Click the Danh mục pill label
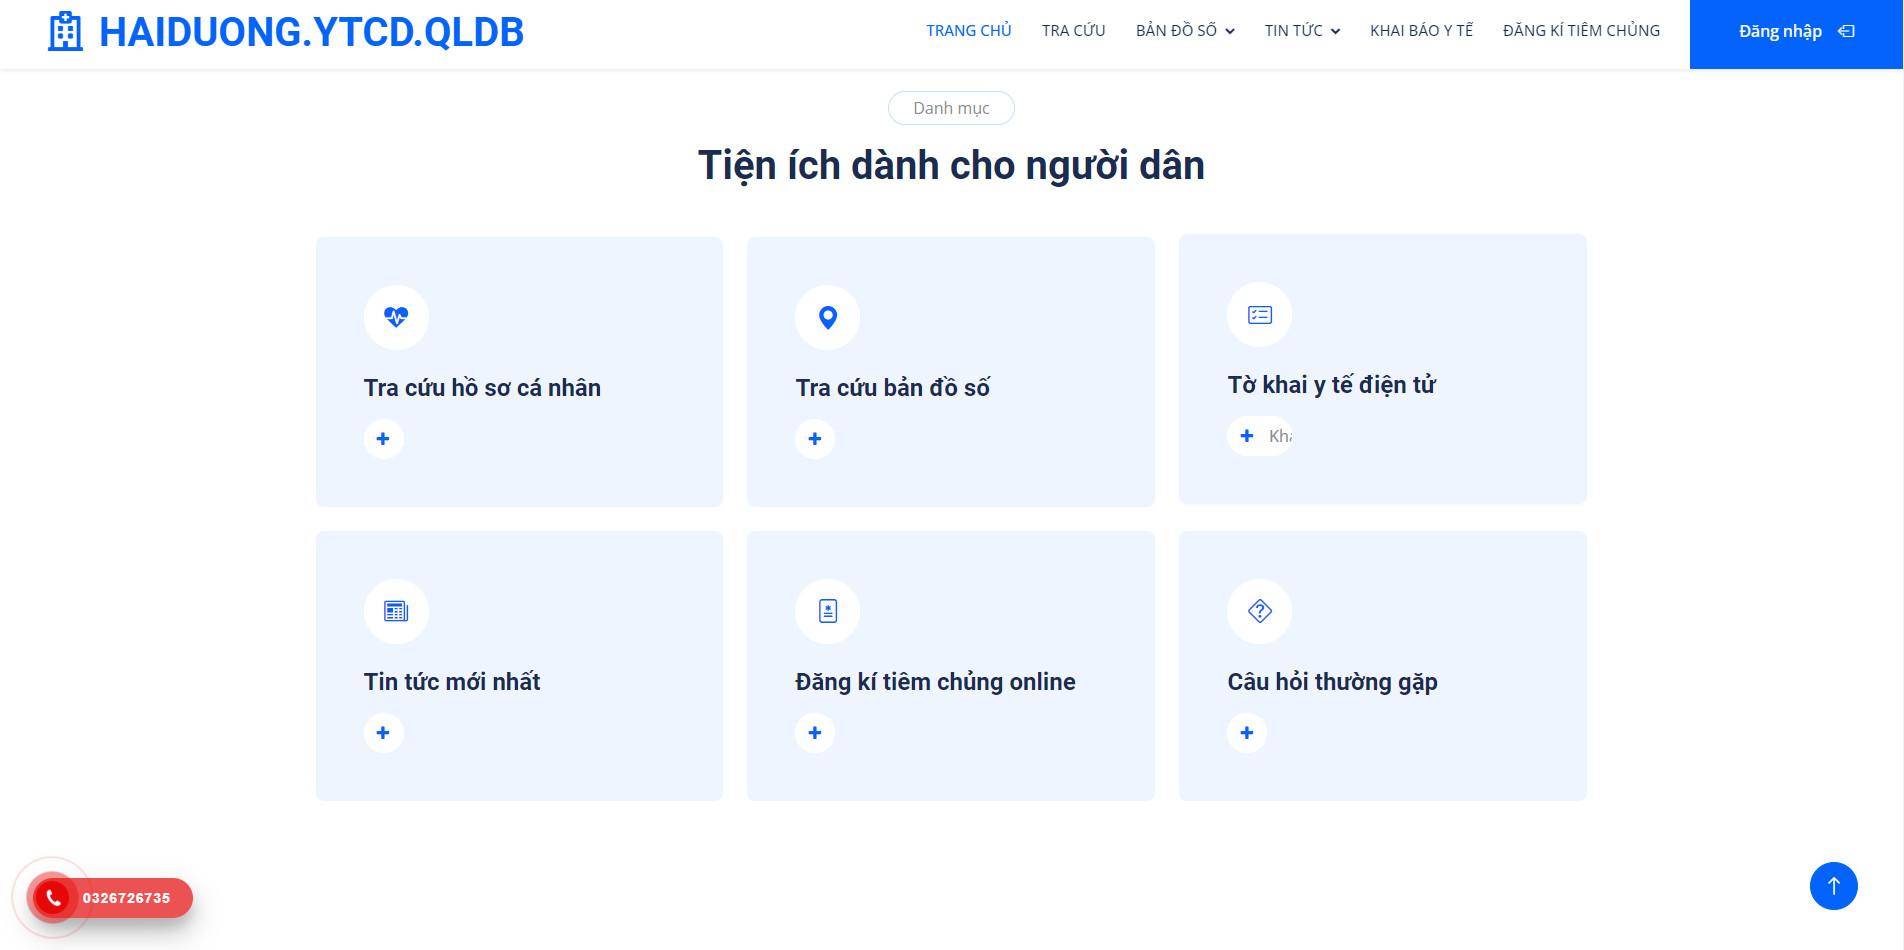 point(951,108)
